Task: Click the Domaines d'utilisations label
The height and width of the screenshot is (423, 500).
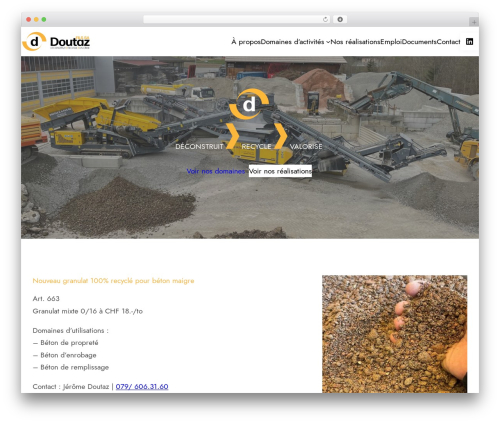Action: tap(71, 330)
